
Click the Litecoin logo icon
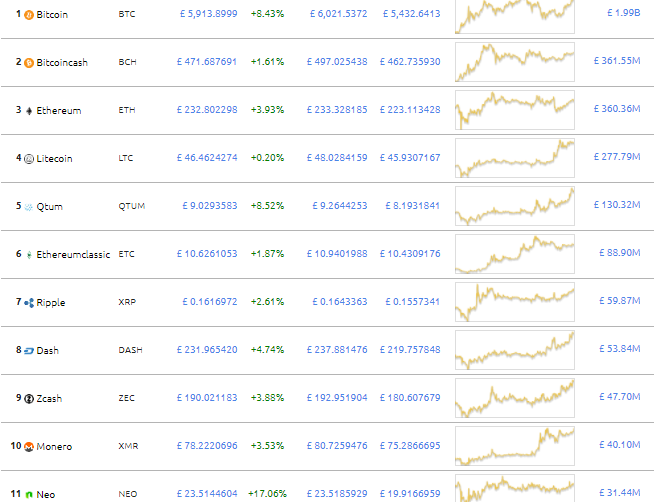pyautogui.click(x=29, y=158)
